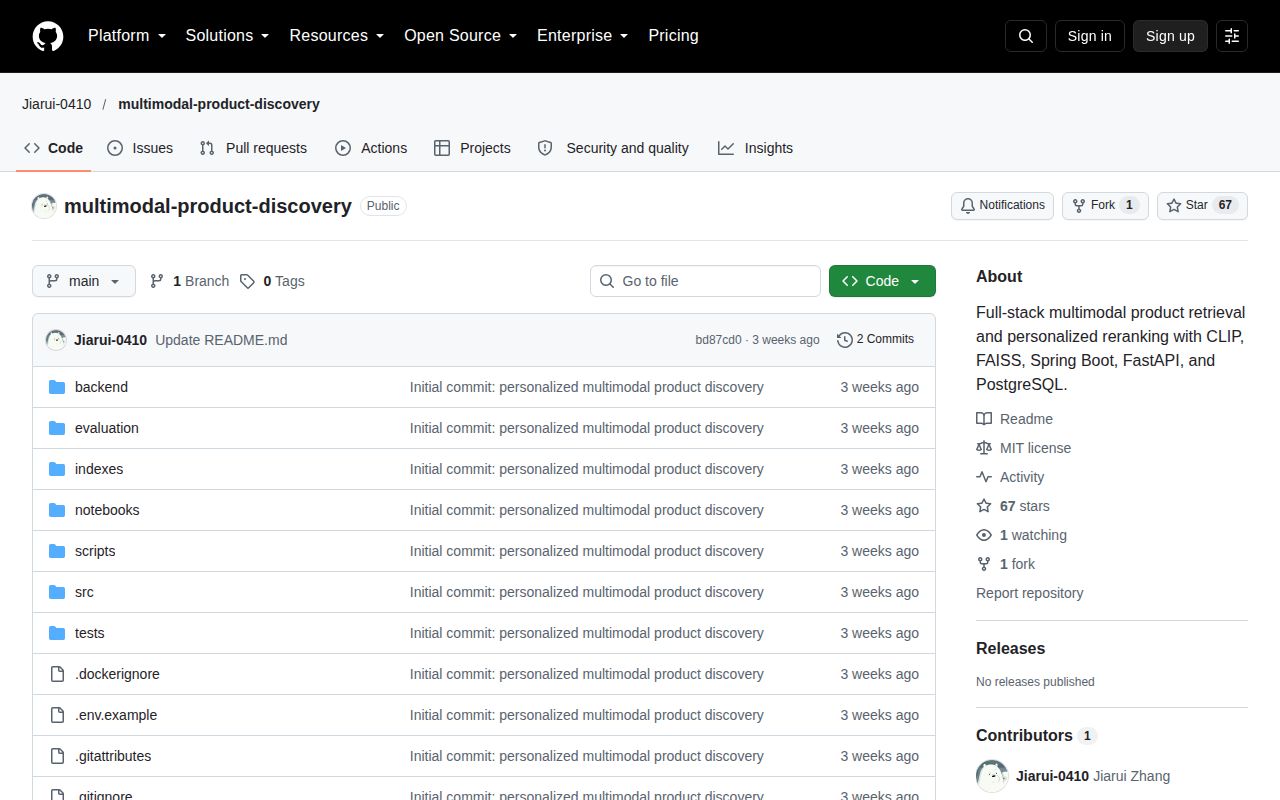Open the .env.example file
The height and width of the screenshot is (800, 1280).
tap(116, 715)
